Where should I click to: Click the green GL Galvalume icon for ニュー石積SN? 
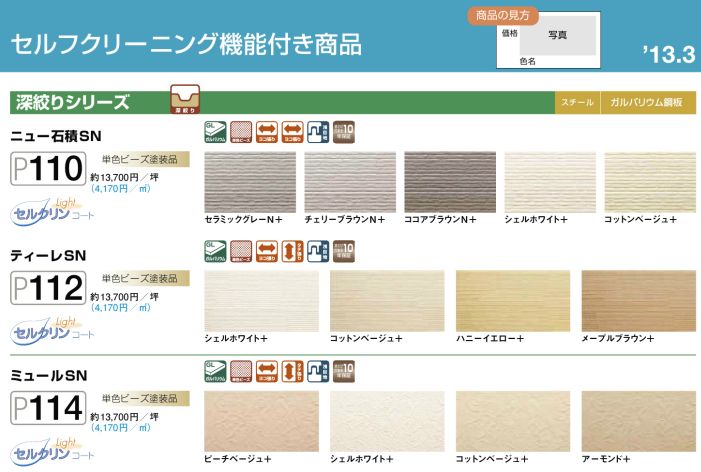point(215,132)
